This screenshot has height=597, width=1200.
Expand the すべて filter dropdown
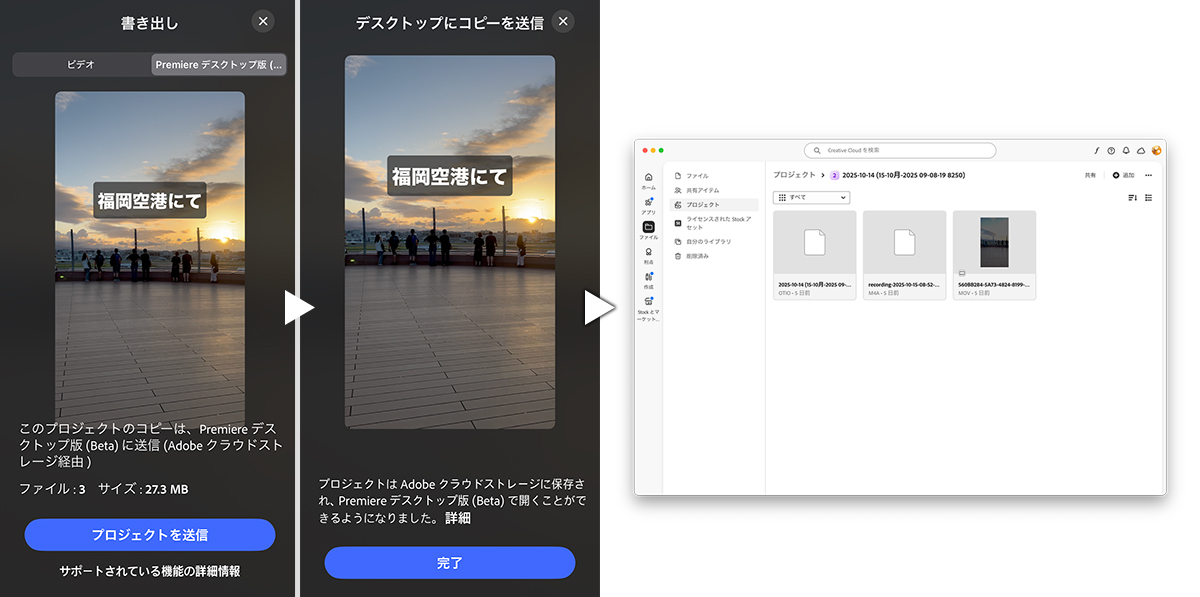[811, 198]
